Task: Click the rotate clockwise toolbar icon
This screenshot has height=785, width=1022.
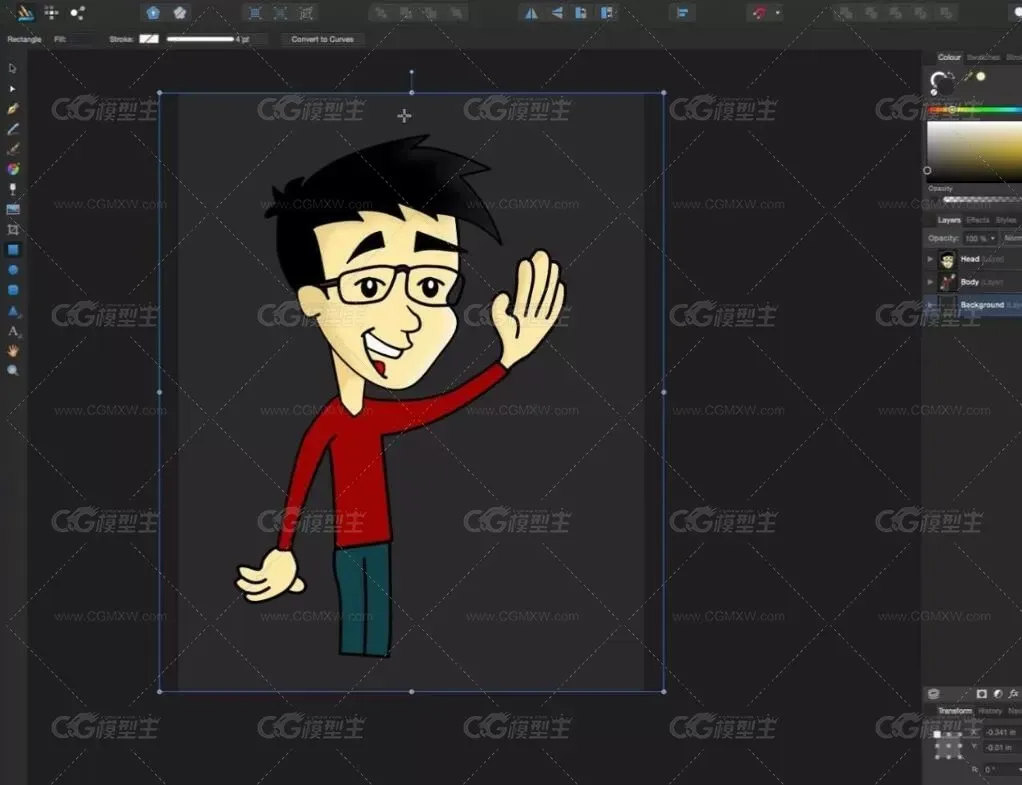Action: point(607,12)
